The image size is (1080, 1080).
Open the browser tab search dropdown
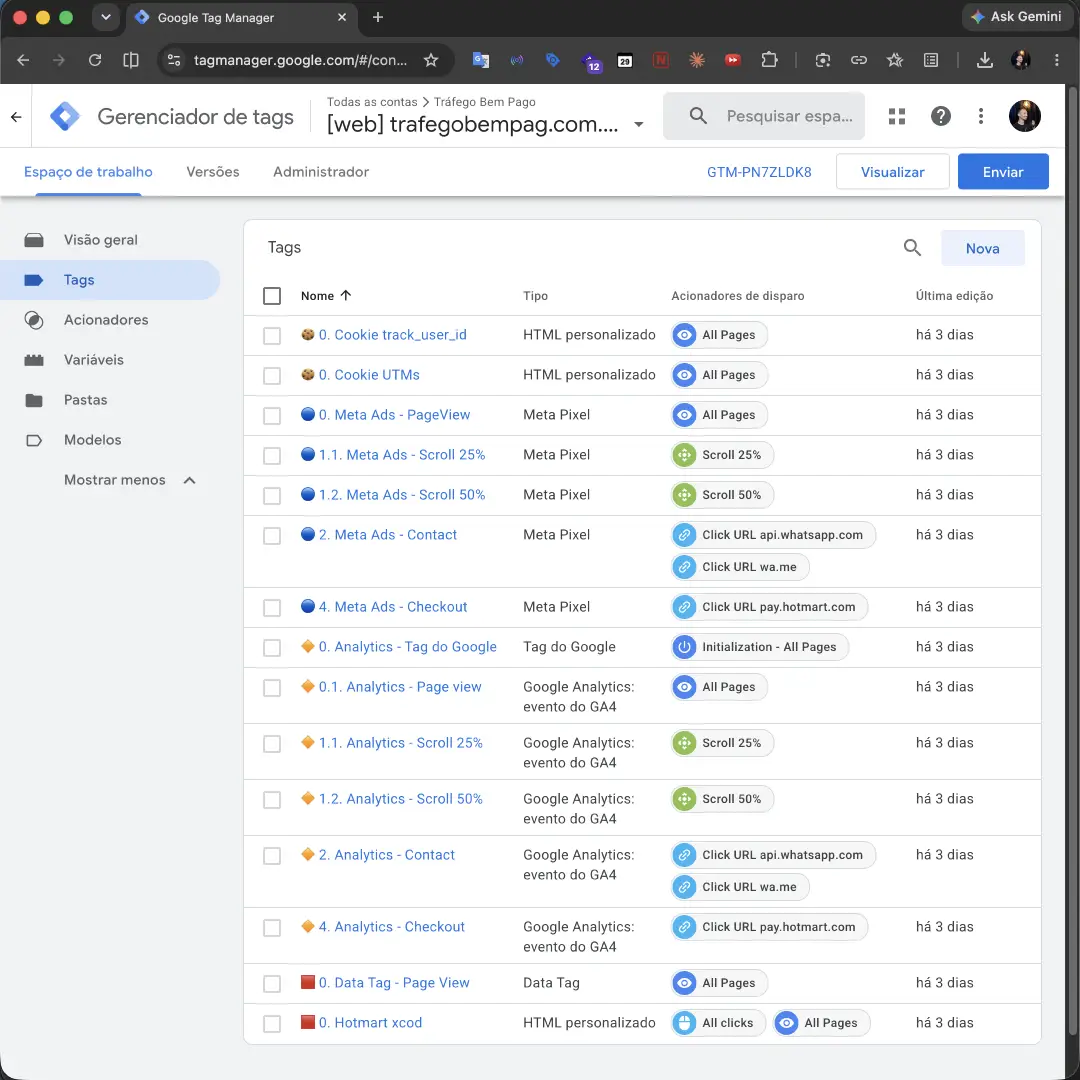[x=105, y=17]
